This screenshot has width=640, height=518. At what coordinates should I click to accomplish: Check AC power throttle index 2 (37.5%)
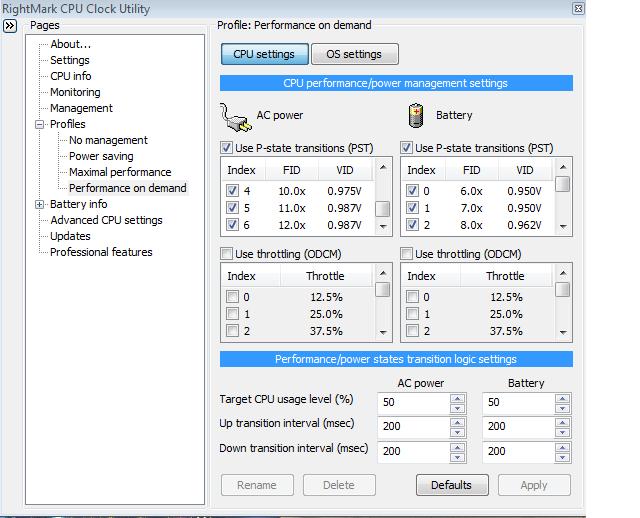(232, 330)
